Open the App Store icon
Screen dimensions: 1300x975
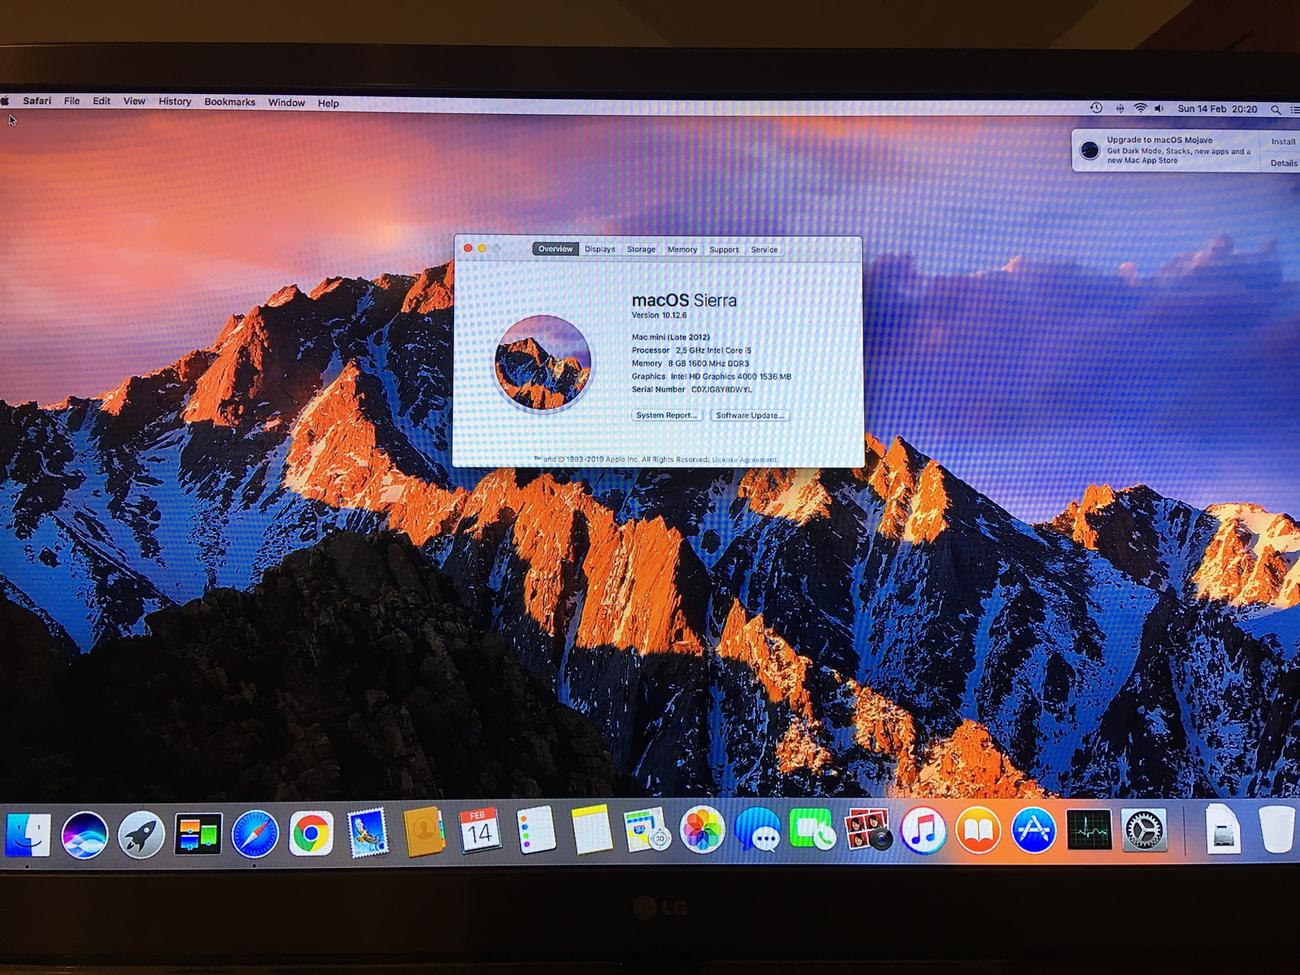tap(1033, 830)
